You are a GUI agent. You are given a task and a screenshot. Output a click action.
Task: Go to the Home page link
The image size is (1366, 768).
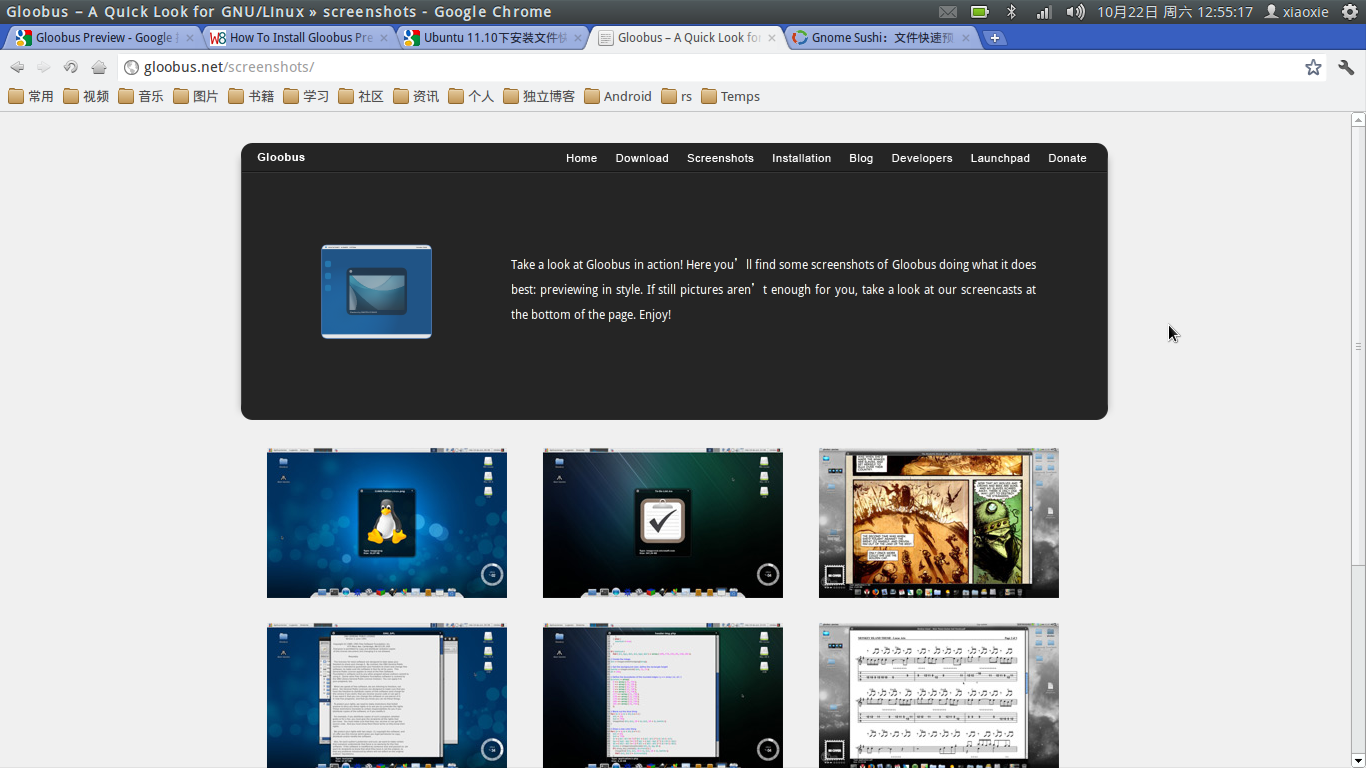point(581,158)
